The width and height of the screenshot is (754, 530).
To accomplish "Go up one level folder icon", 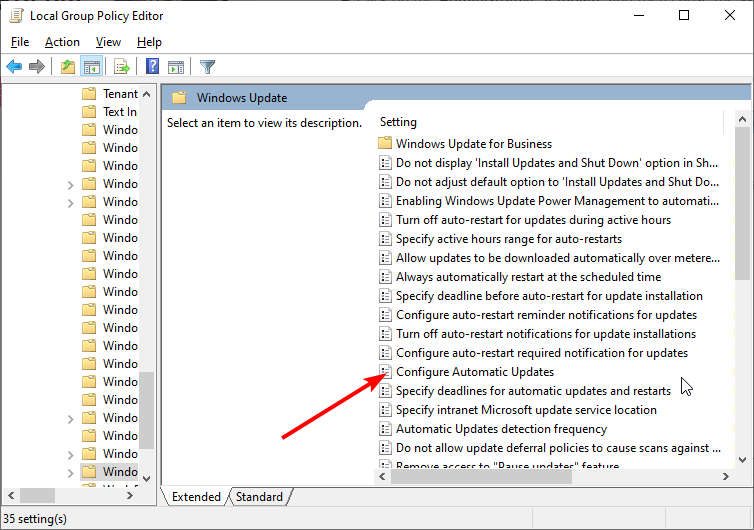I will pos(68,66).
